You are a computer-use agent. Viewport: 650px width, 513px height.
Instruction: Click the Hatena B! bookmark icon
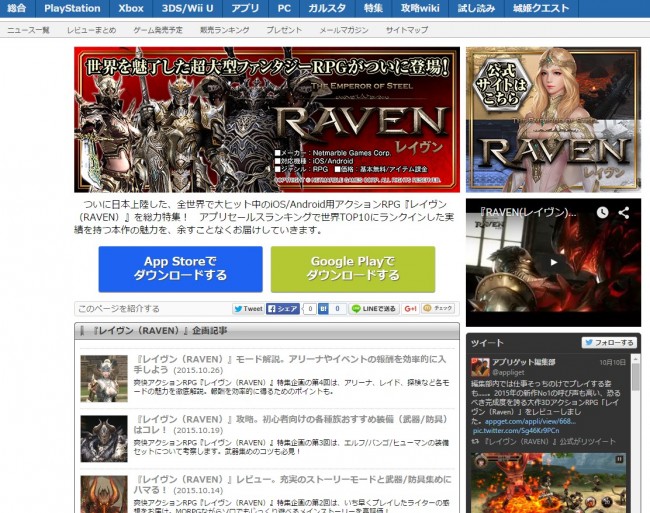click(x=323, y=309)
